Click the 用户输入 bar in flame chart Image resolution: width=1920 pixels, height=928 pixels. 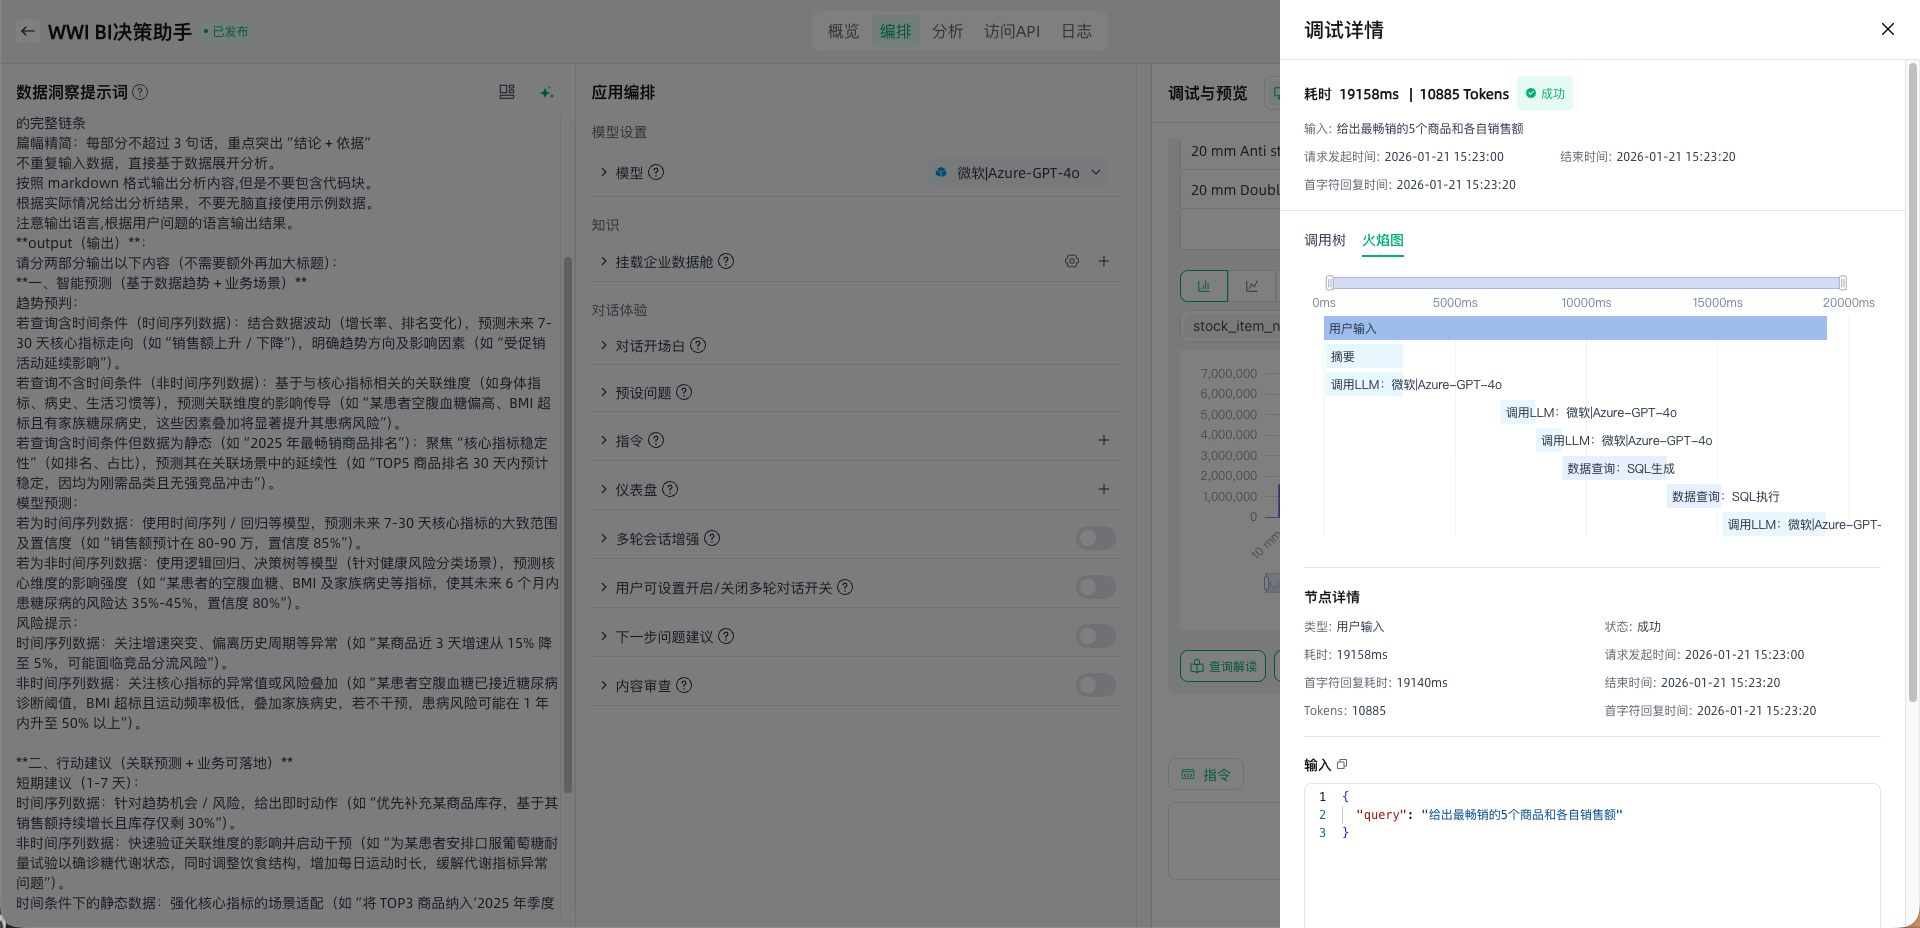[1574, 328]
